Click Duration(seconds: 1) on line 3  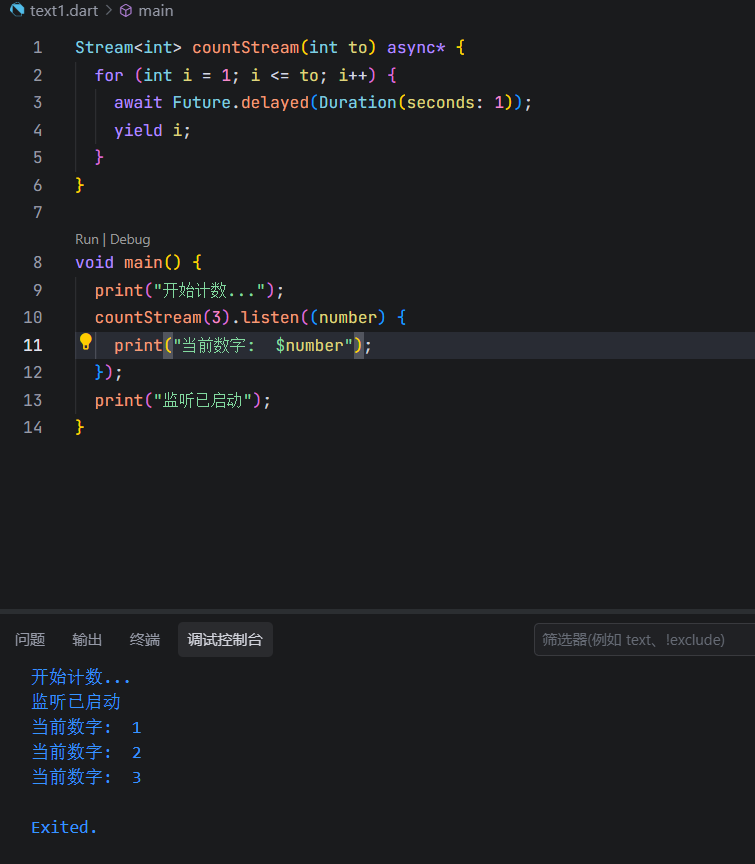click(416, 102)
